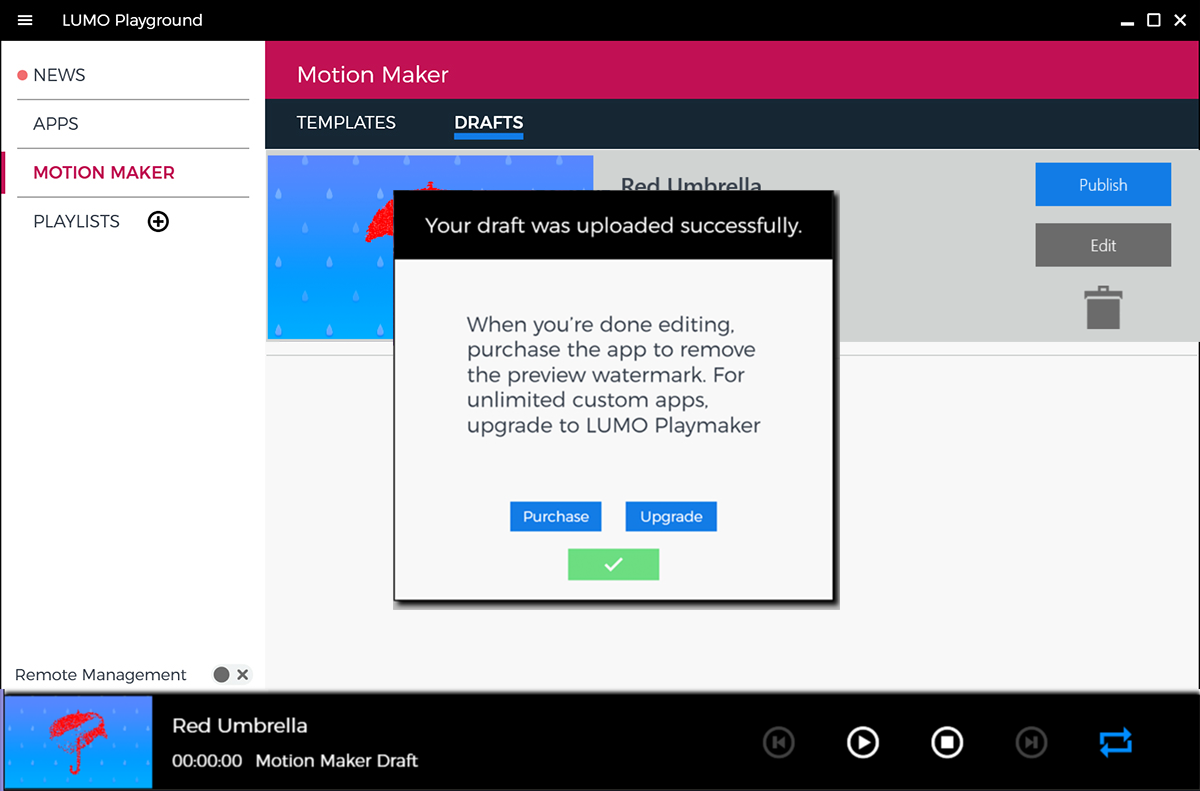Play the Red Umbrella draft

(862, 742)
